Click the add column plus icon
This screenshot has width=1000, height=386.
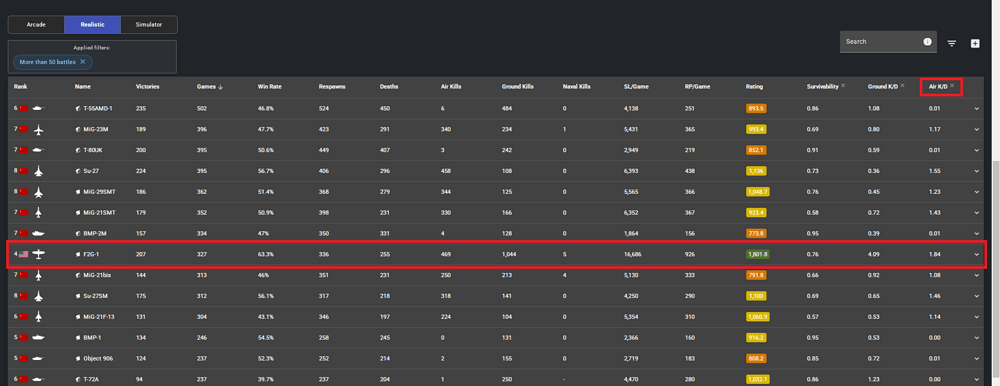(x=974, y=43)
